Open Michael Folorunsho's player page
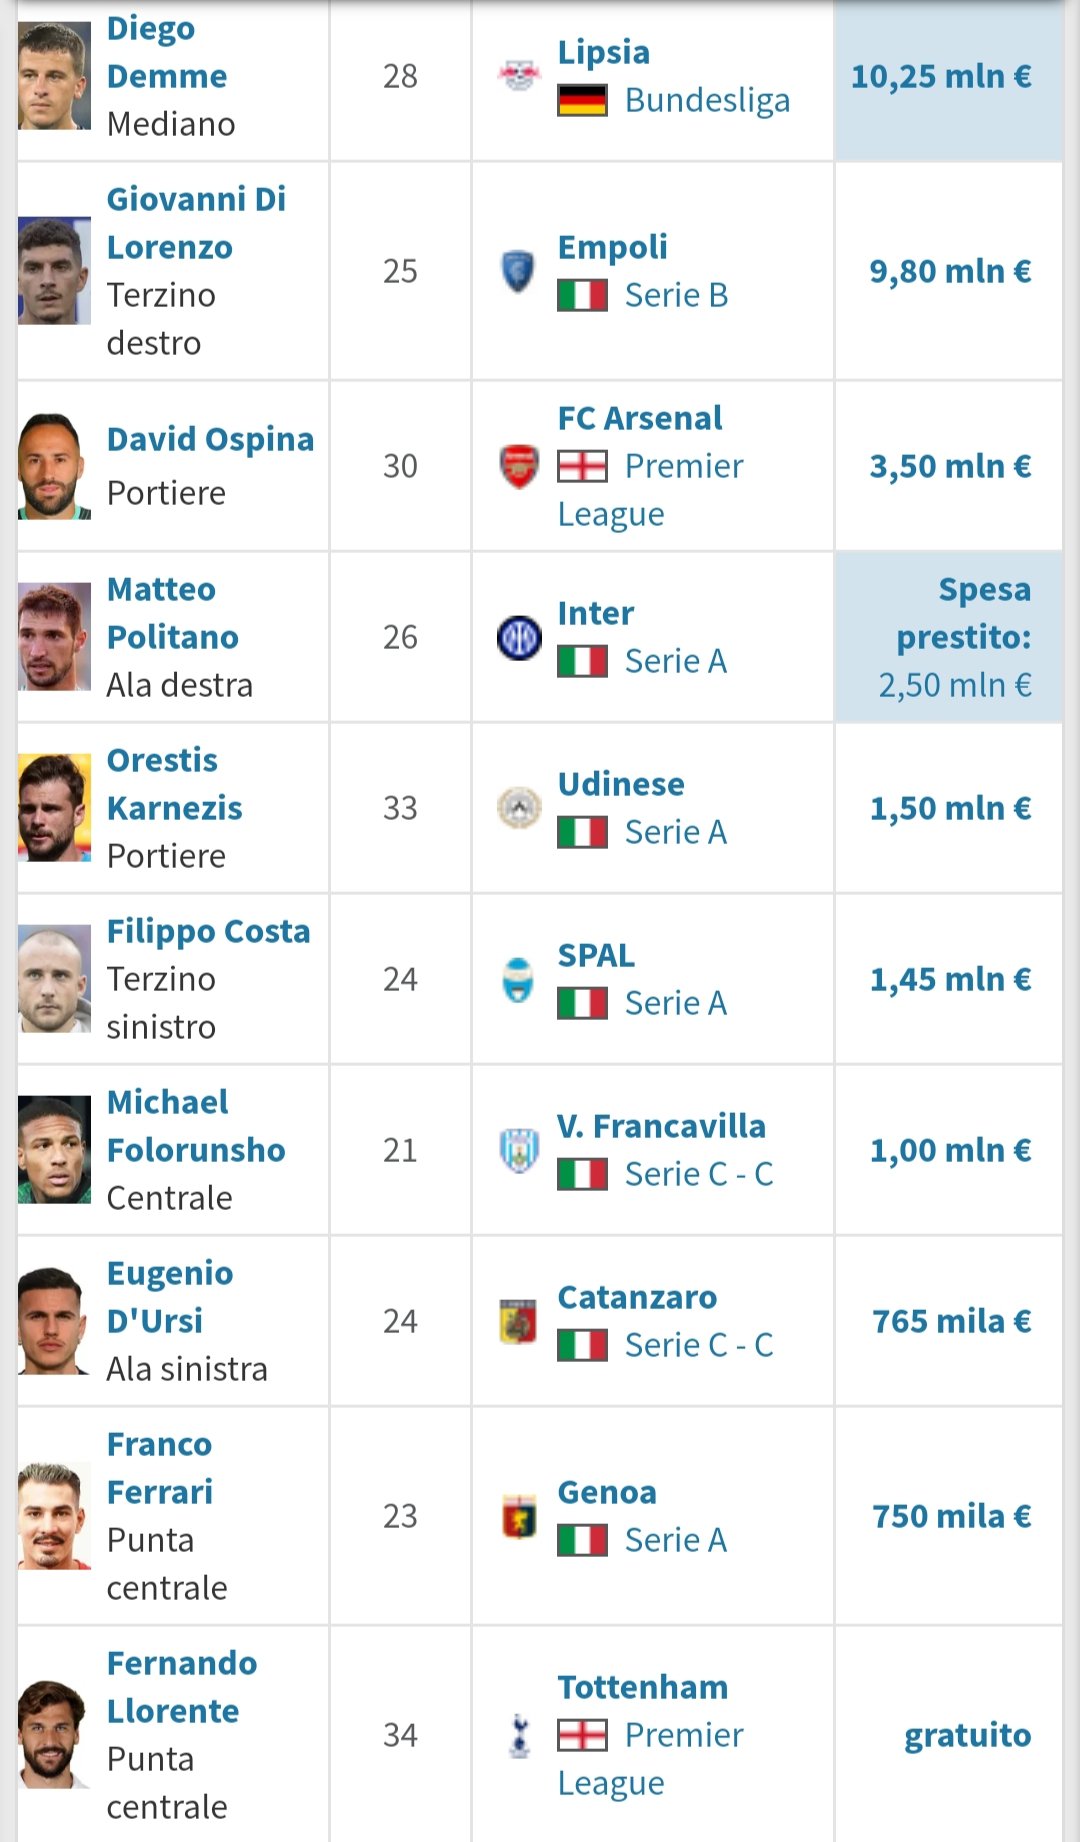Screen dimensions: 1080x1842 [196, 1126]
